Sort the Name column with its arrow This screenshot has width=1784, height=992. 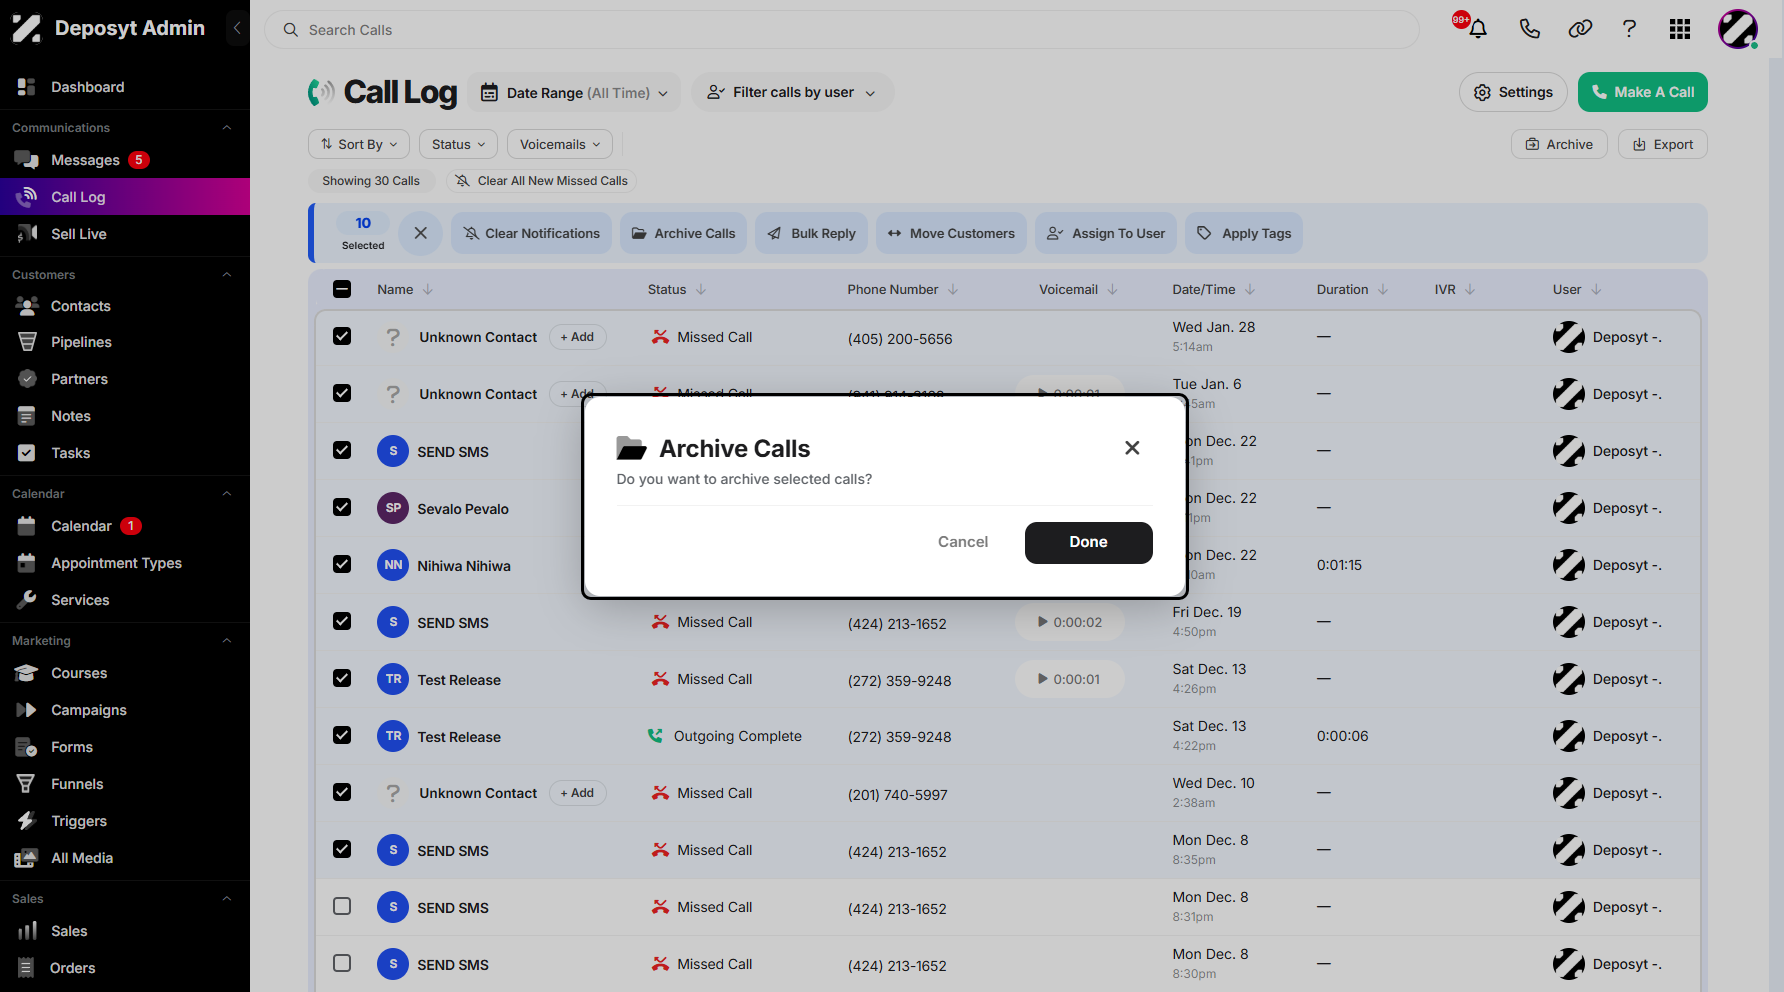(x=428, y=290)
